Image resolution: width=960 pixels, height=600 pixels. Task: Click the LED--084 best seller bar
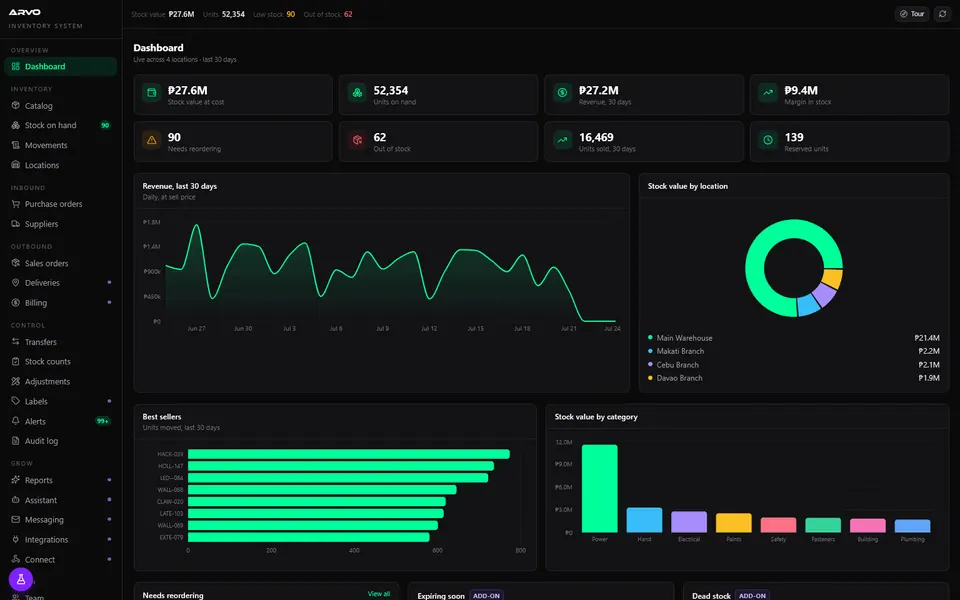pos(338,478)
